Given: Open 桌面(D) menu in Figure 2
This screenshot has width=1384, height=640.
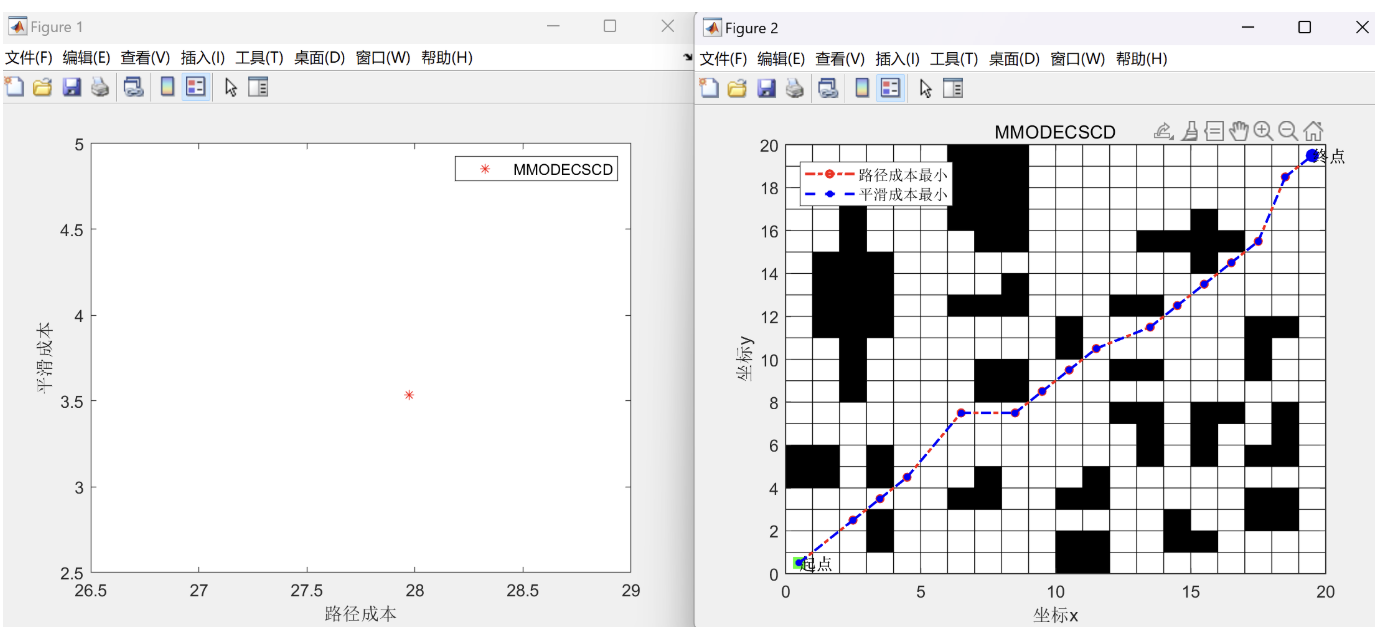Looking at the screenshot, I should tap(1015, 59).
